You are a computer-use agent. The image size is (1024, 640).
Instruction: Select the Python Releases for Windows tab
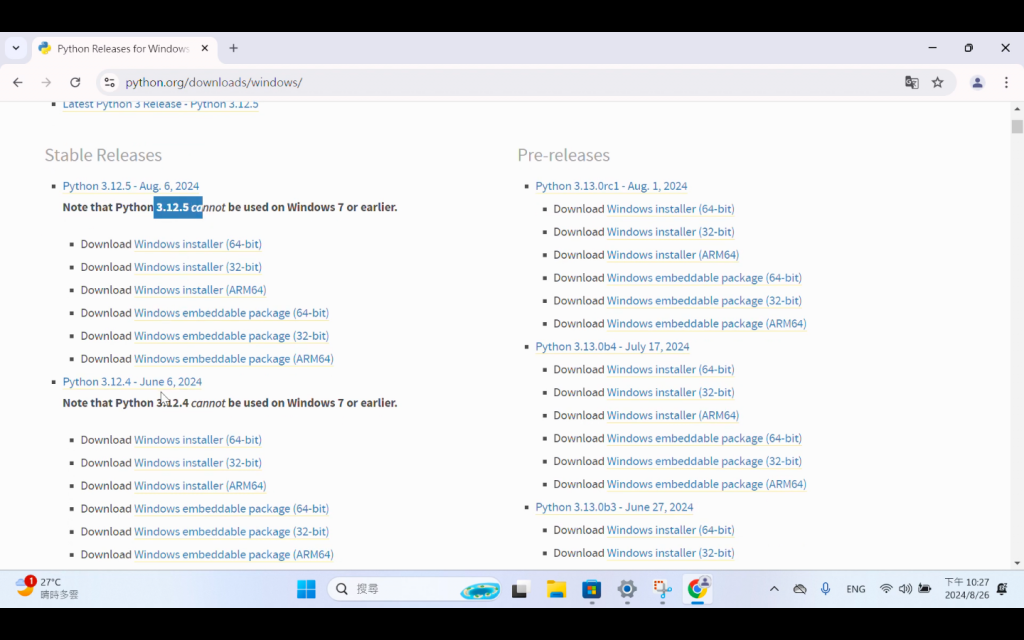click(x=123, y=48)
